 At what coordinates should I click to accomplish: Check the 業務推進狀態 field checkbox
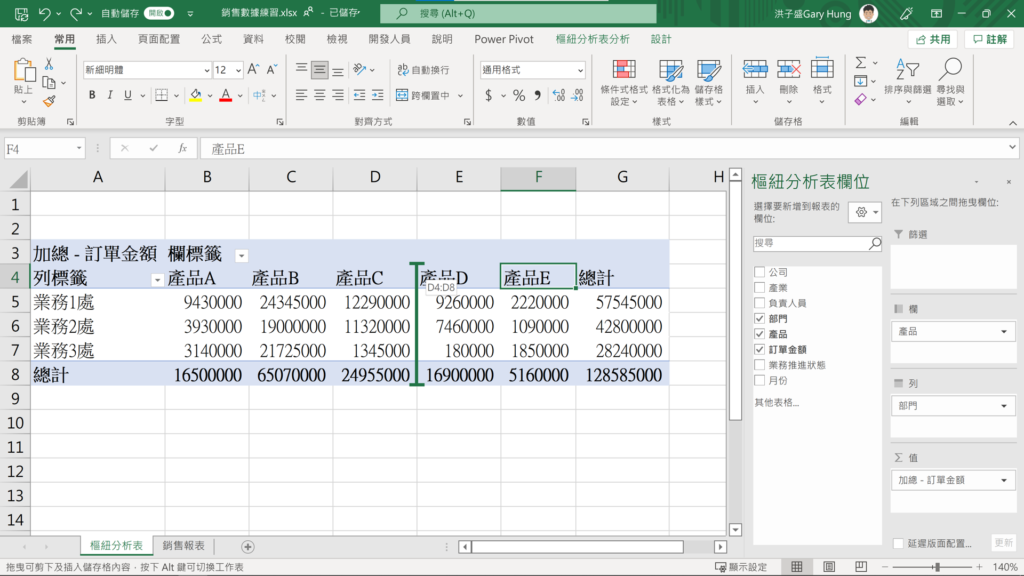[x=760, y=365]
